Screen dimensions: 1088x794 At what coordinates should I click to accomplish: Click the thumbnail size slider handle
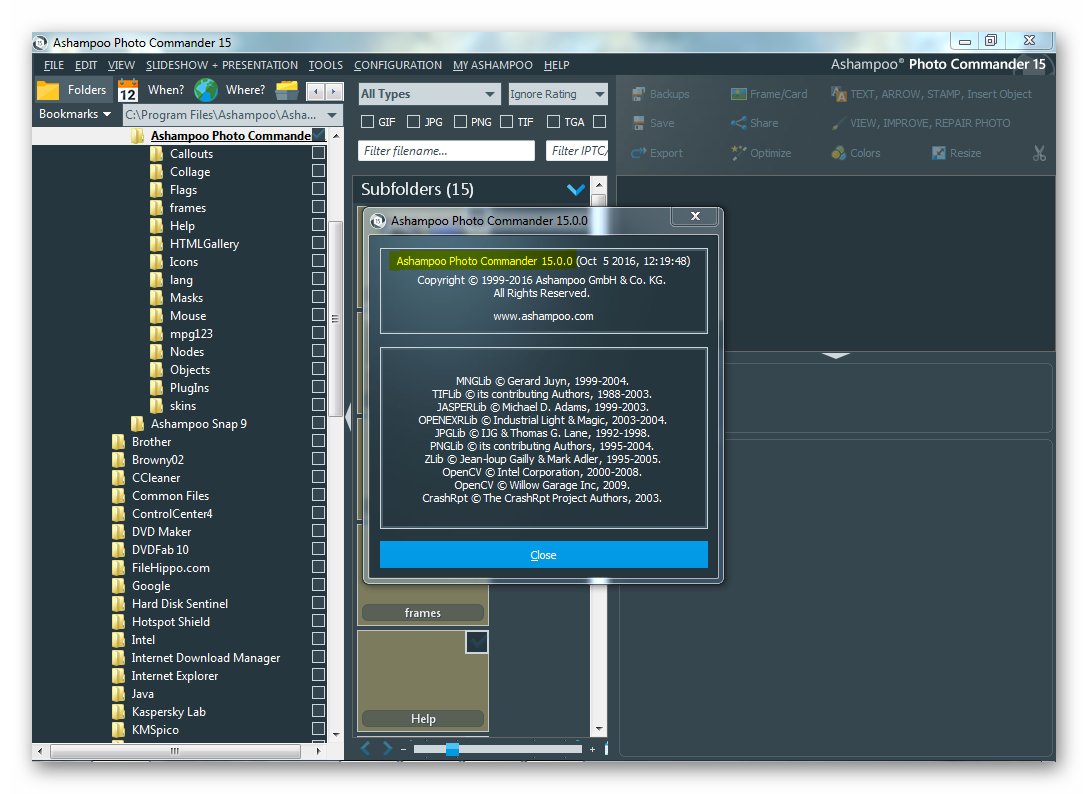click(x=452, y=749)
